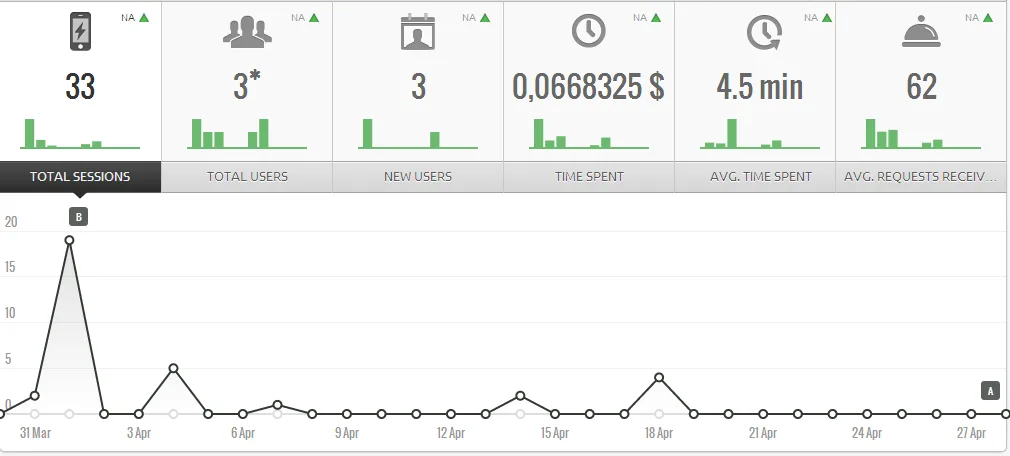Viewport: 1010px width, 456px height.
Task: Click the green trend arrow in Avg. Time card
Action: [826, 17]
